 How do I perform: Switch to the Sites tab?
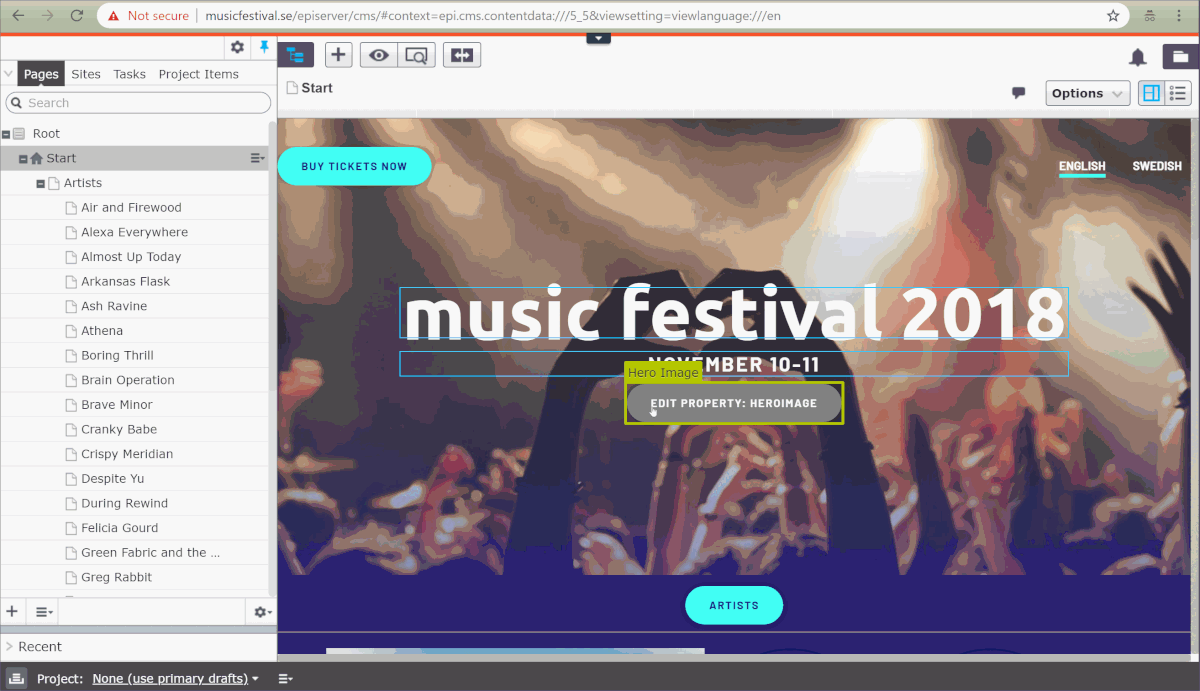(x=86, y=74)
